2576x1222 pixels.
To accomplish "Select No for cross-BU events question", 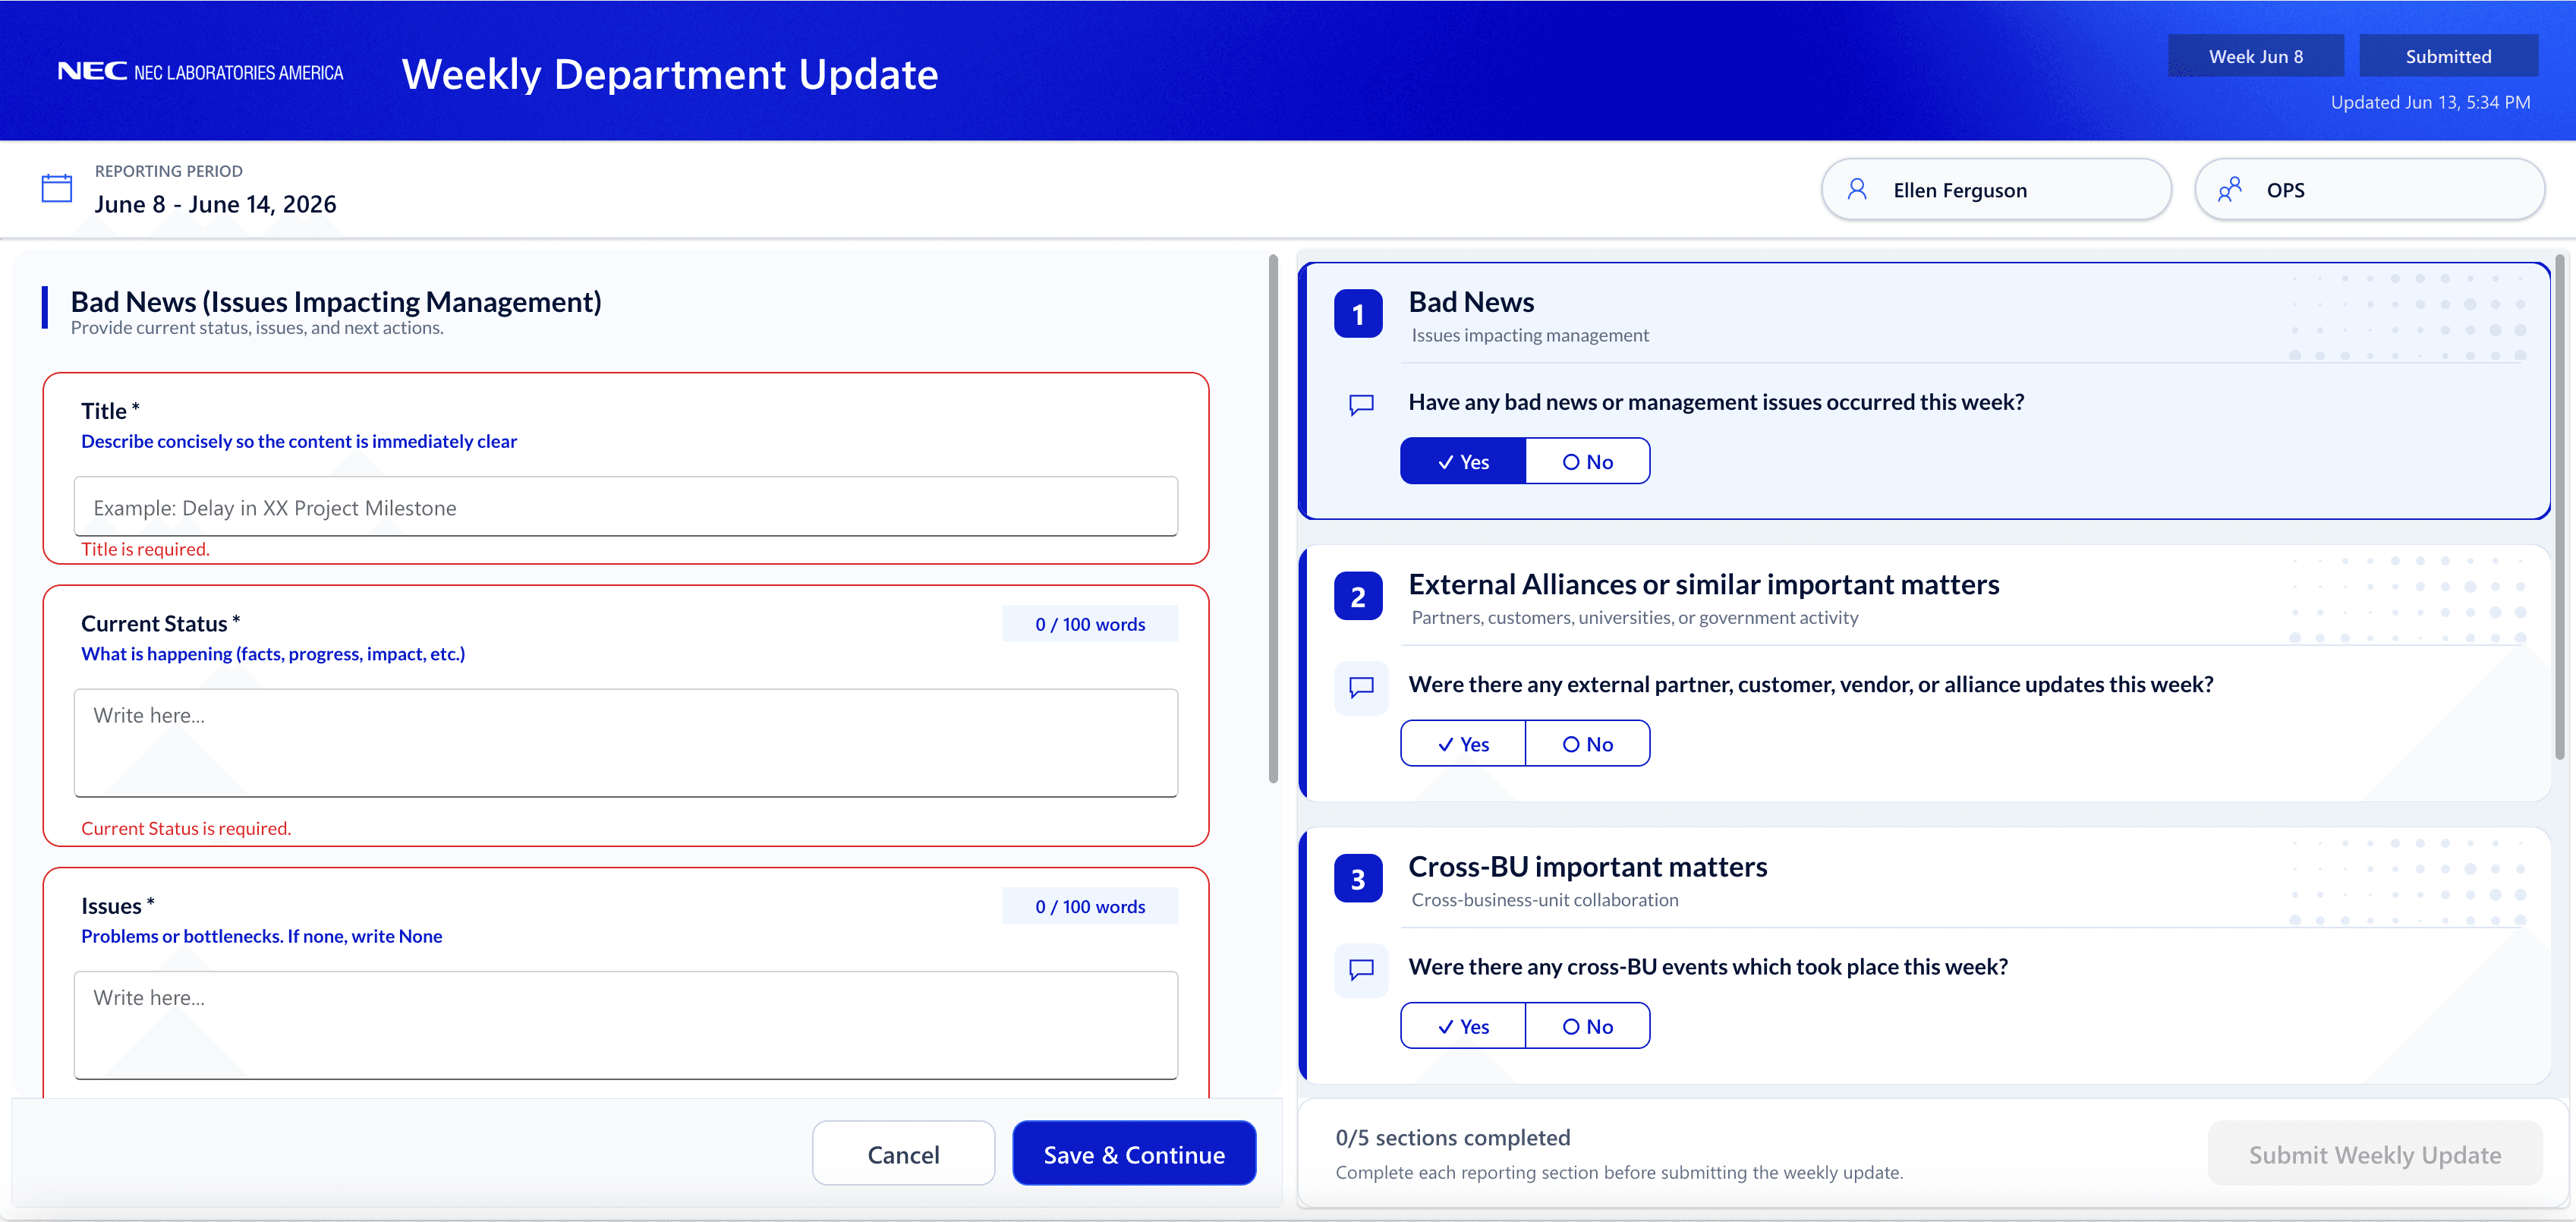I will 1588,1026.
